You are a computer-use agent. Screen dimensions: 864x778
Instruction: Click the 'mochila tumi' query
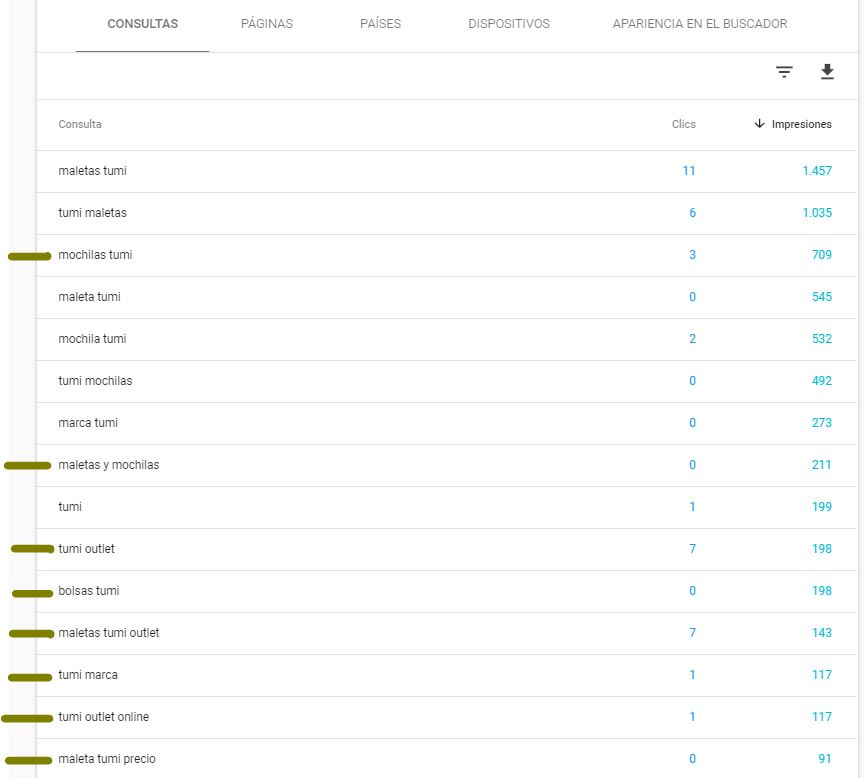(92, 338)
